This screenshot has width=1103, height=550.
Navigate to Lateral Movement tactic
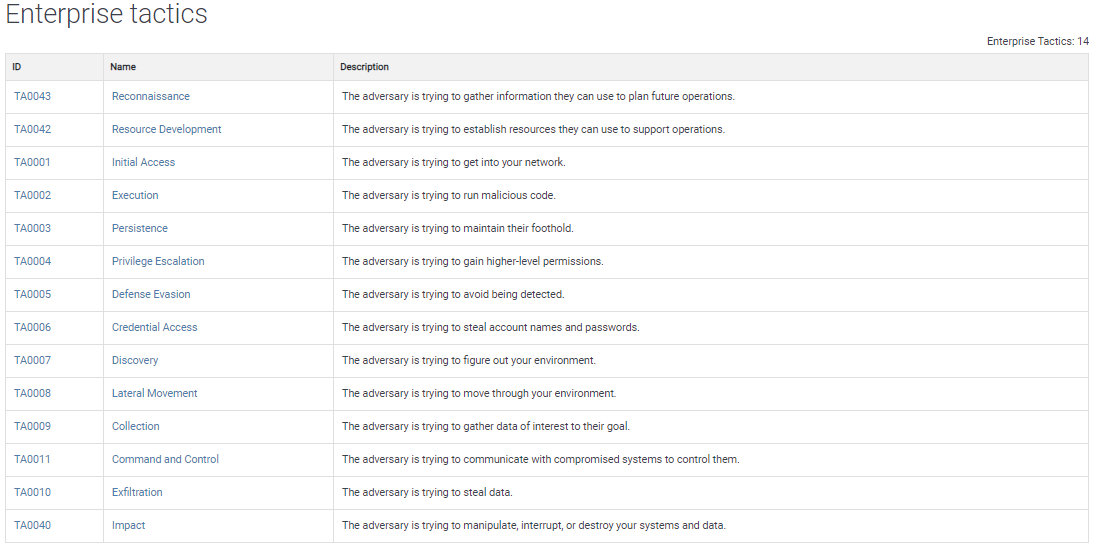point(154,394)
